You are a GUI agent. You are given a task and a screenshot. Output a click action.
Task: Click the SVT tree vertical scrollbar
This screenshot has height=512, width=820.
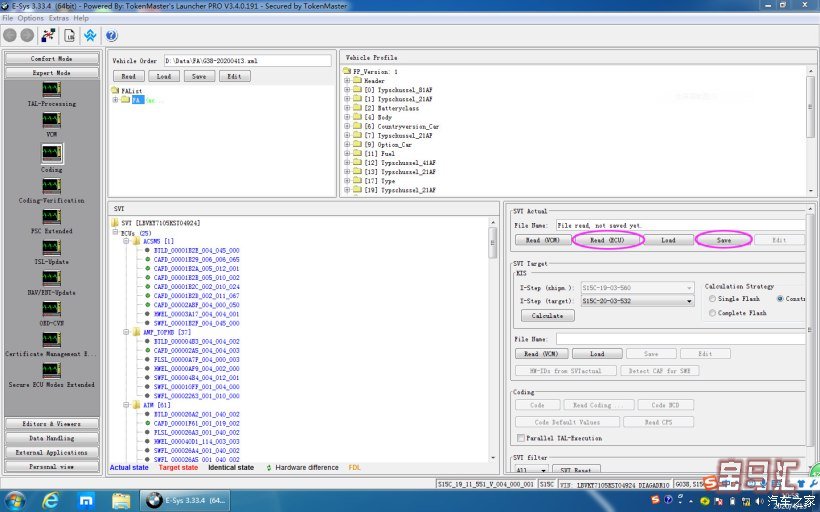493,340
